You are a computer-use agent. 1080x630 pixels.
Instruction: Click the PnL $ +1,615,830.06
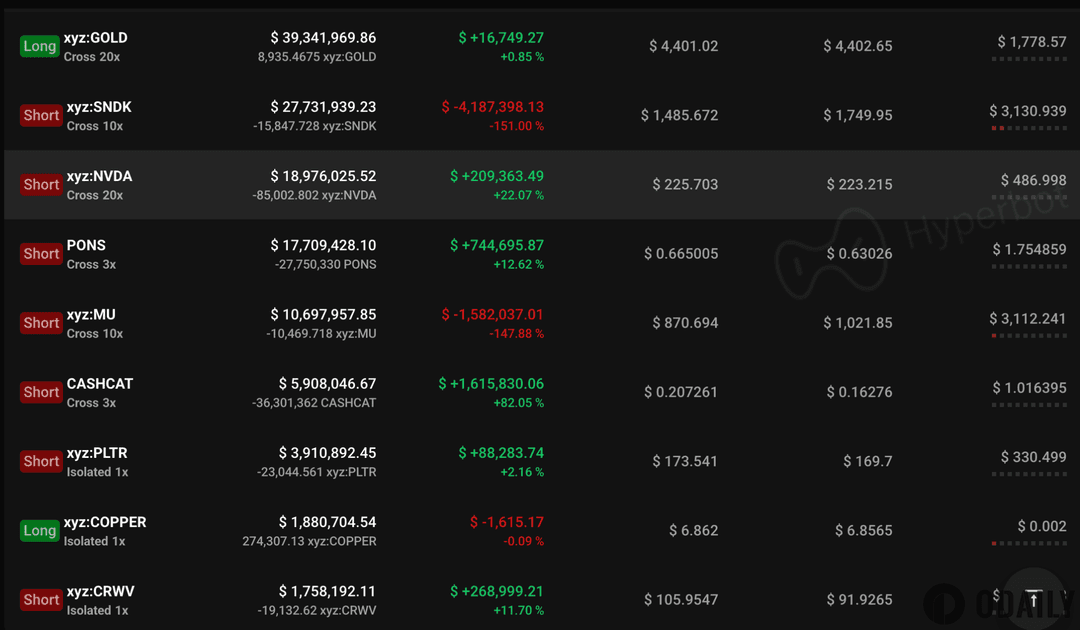coord(491,384)
